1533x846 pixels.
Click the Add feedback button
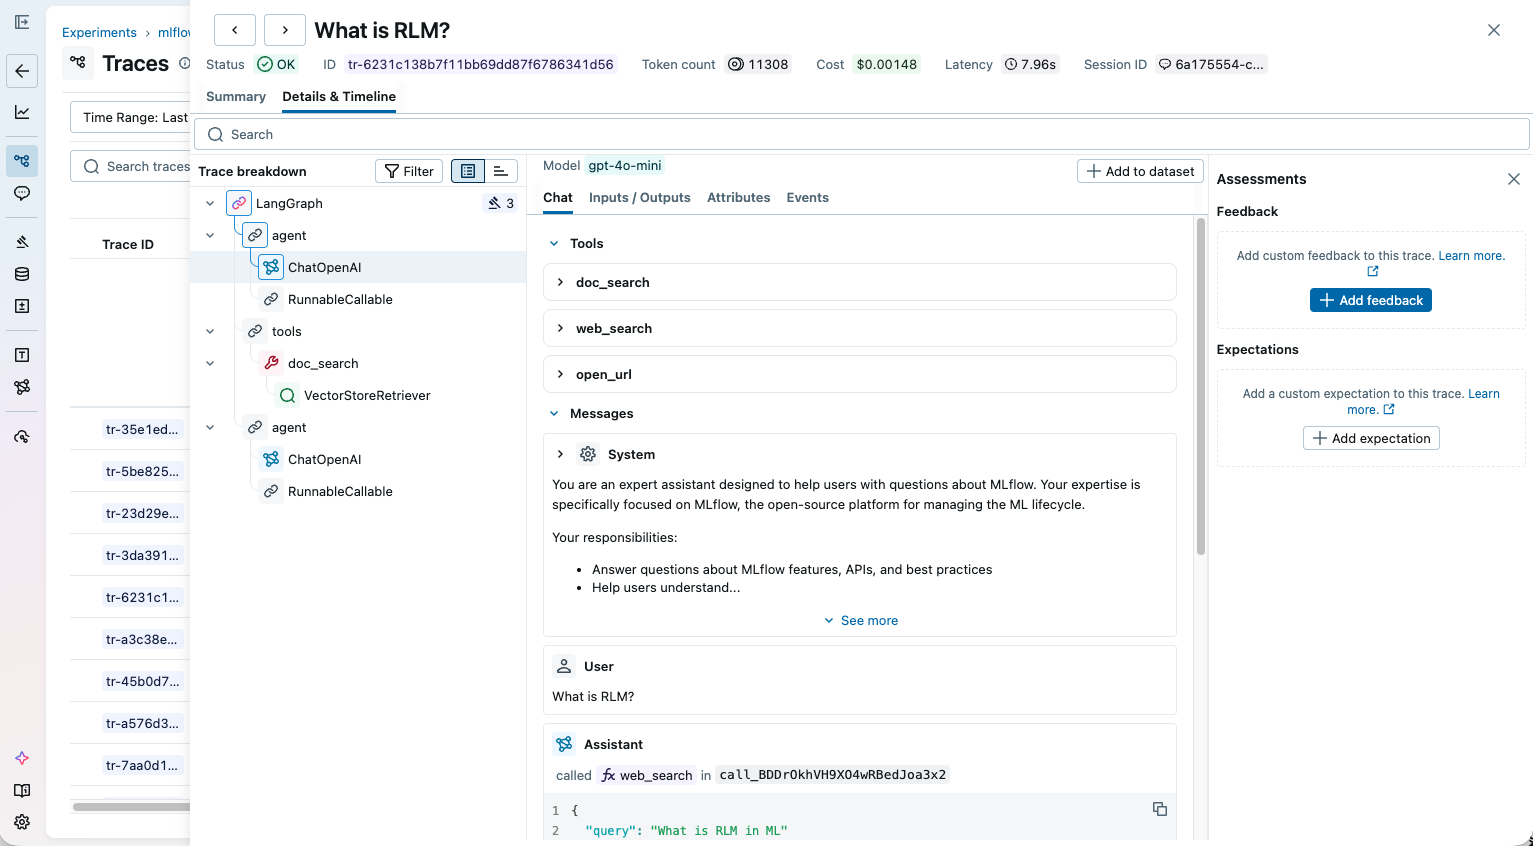click(x=1370, y=299)
